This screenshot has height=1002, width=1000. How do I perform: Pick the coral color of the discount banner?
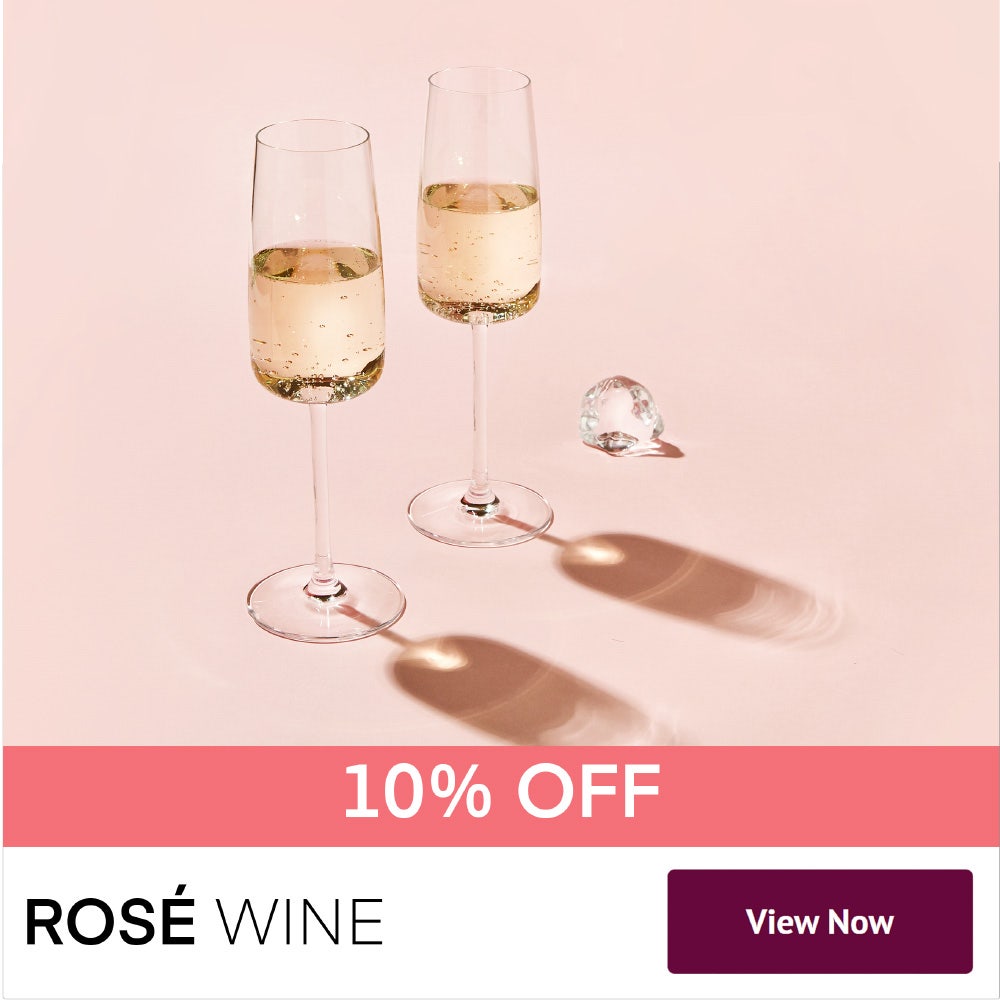tap(160, 796)
